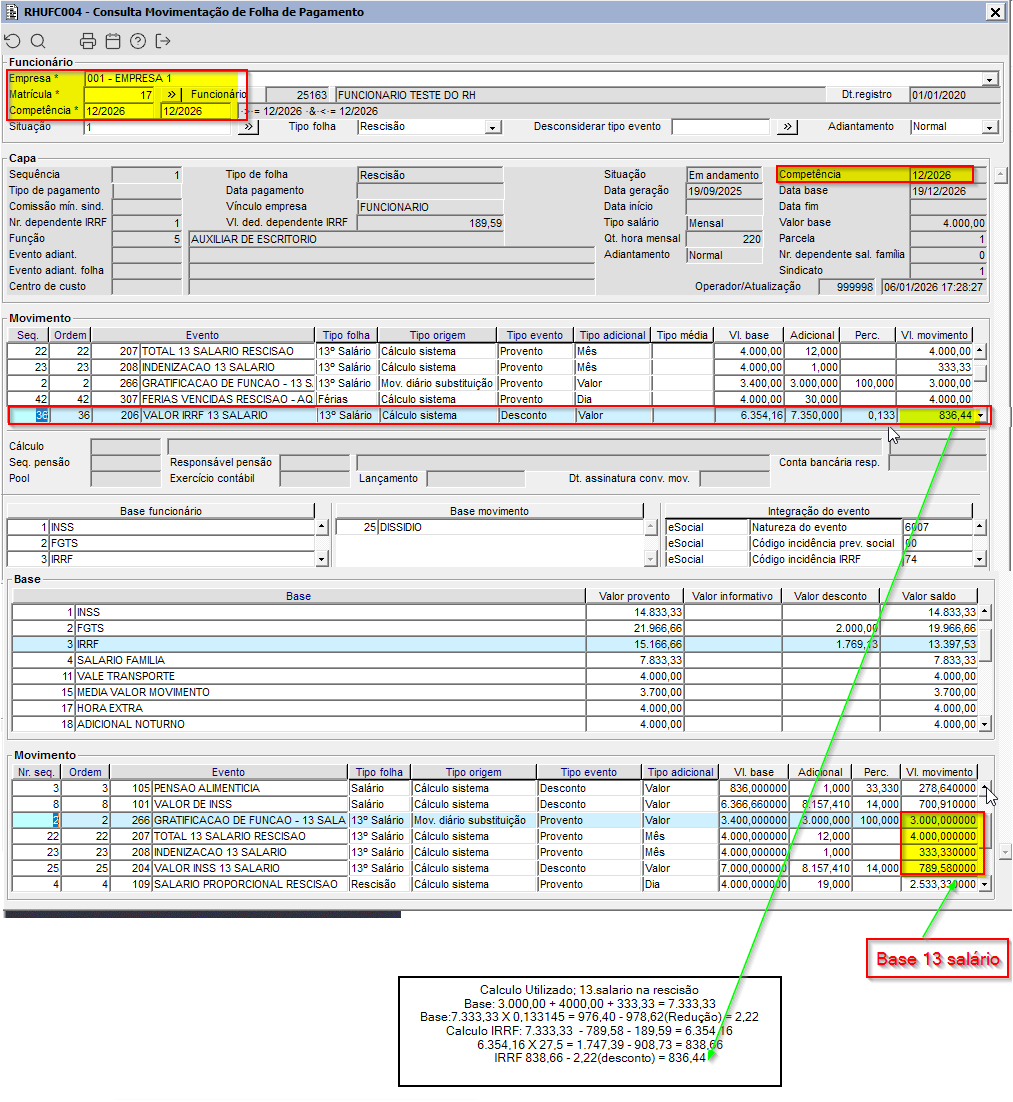Click the app icon in title bar

[11, 11]
